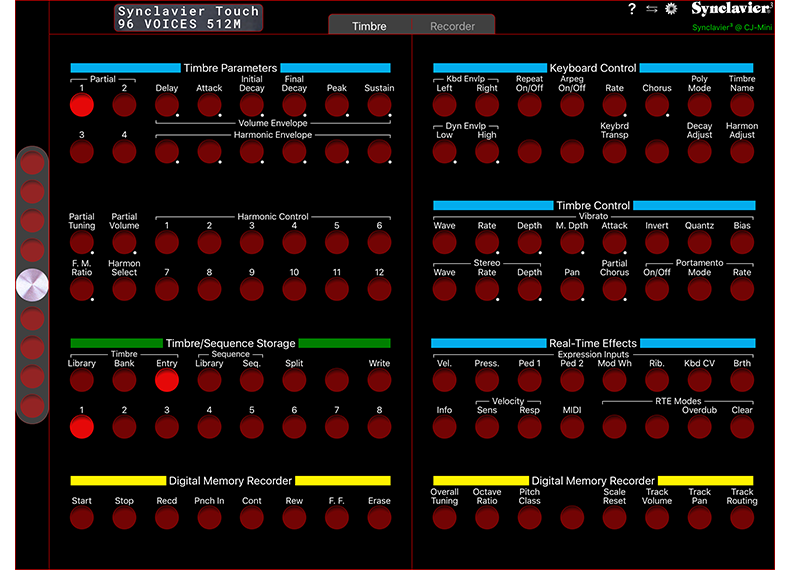Select storage slot 5 button
The height and width of the screenshot is (570, 790).
pyautogui.click(x=251, y=427)
